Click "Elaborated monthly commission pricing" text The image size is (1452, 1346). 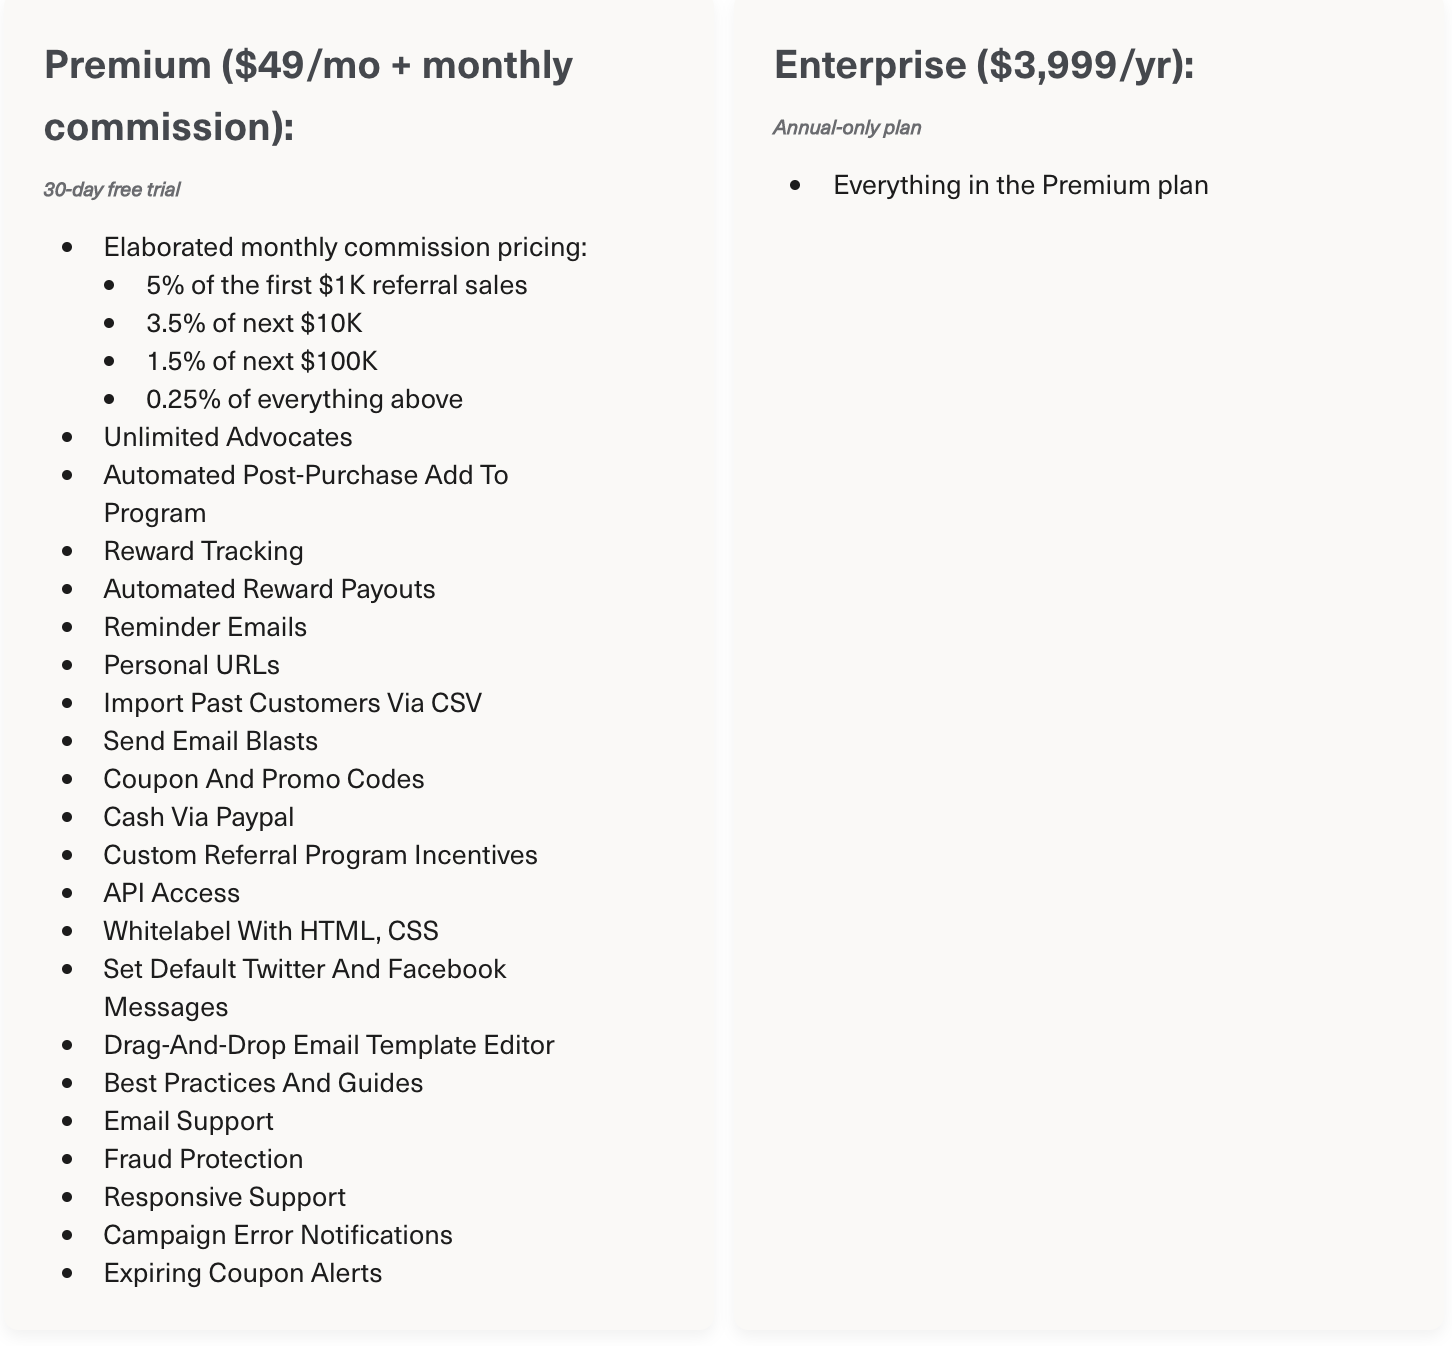point(345,247)
